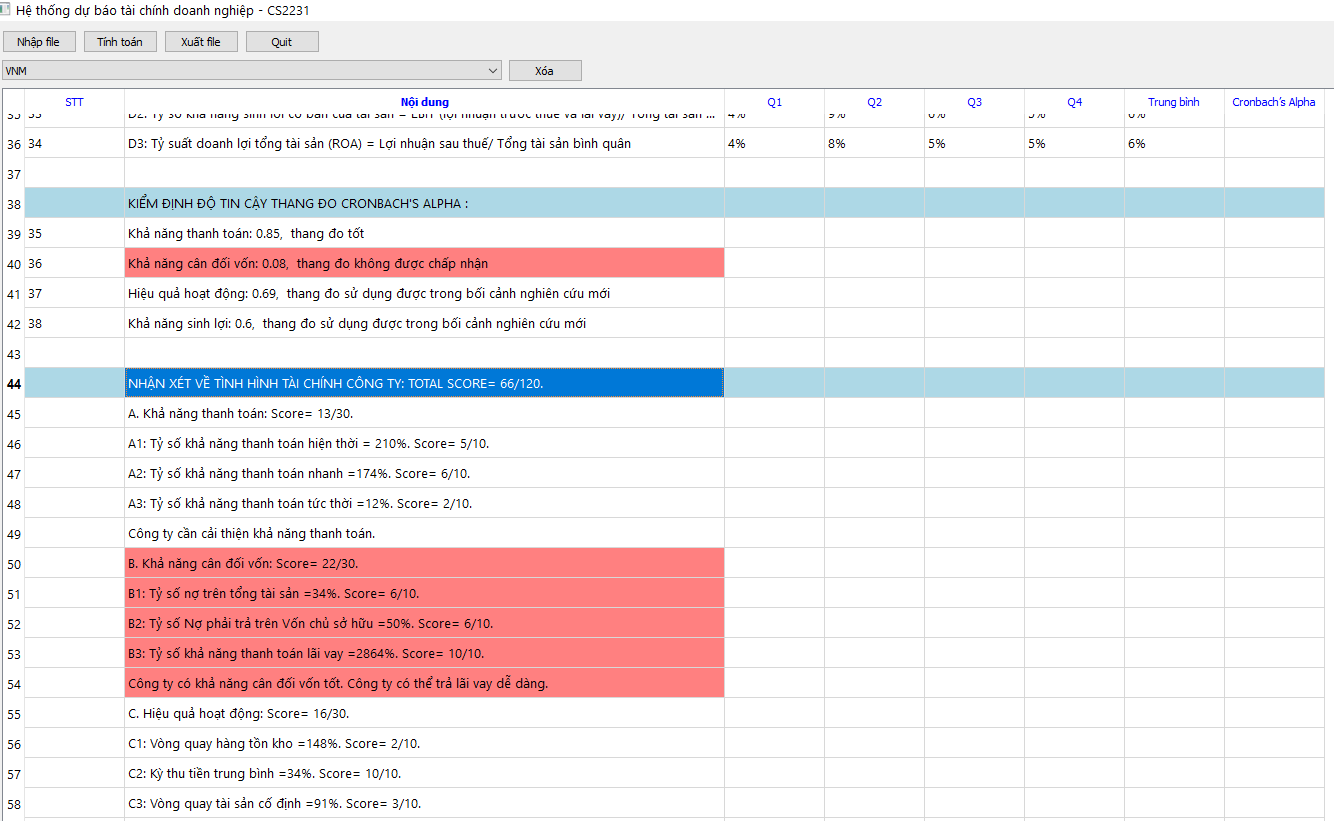Image resolution: width=1334 pixels, height=821 pixels.
Task: Select 'C. Hiệu quả hoạt động: Score= 16/30' row
Action: [425, 713]
